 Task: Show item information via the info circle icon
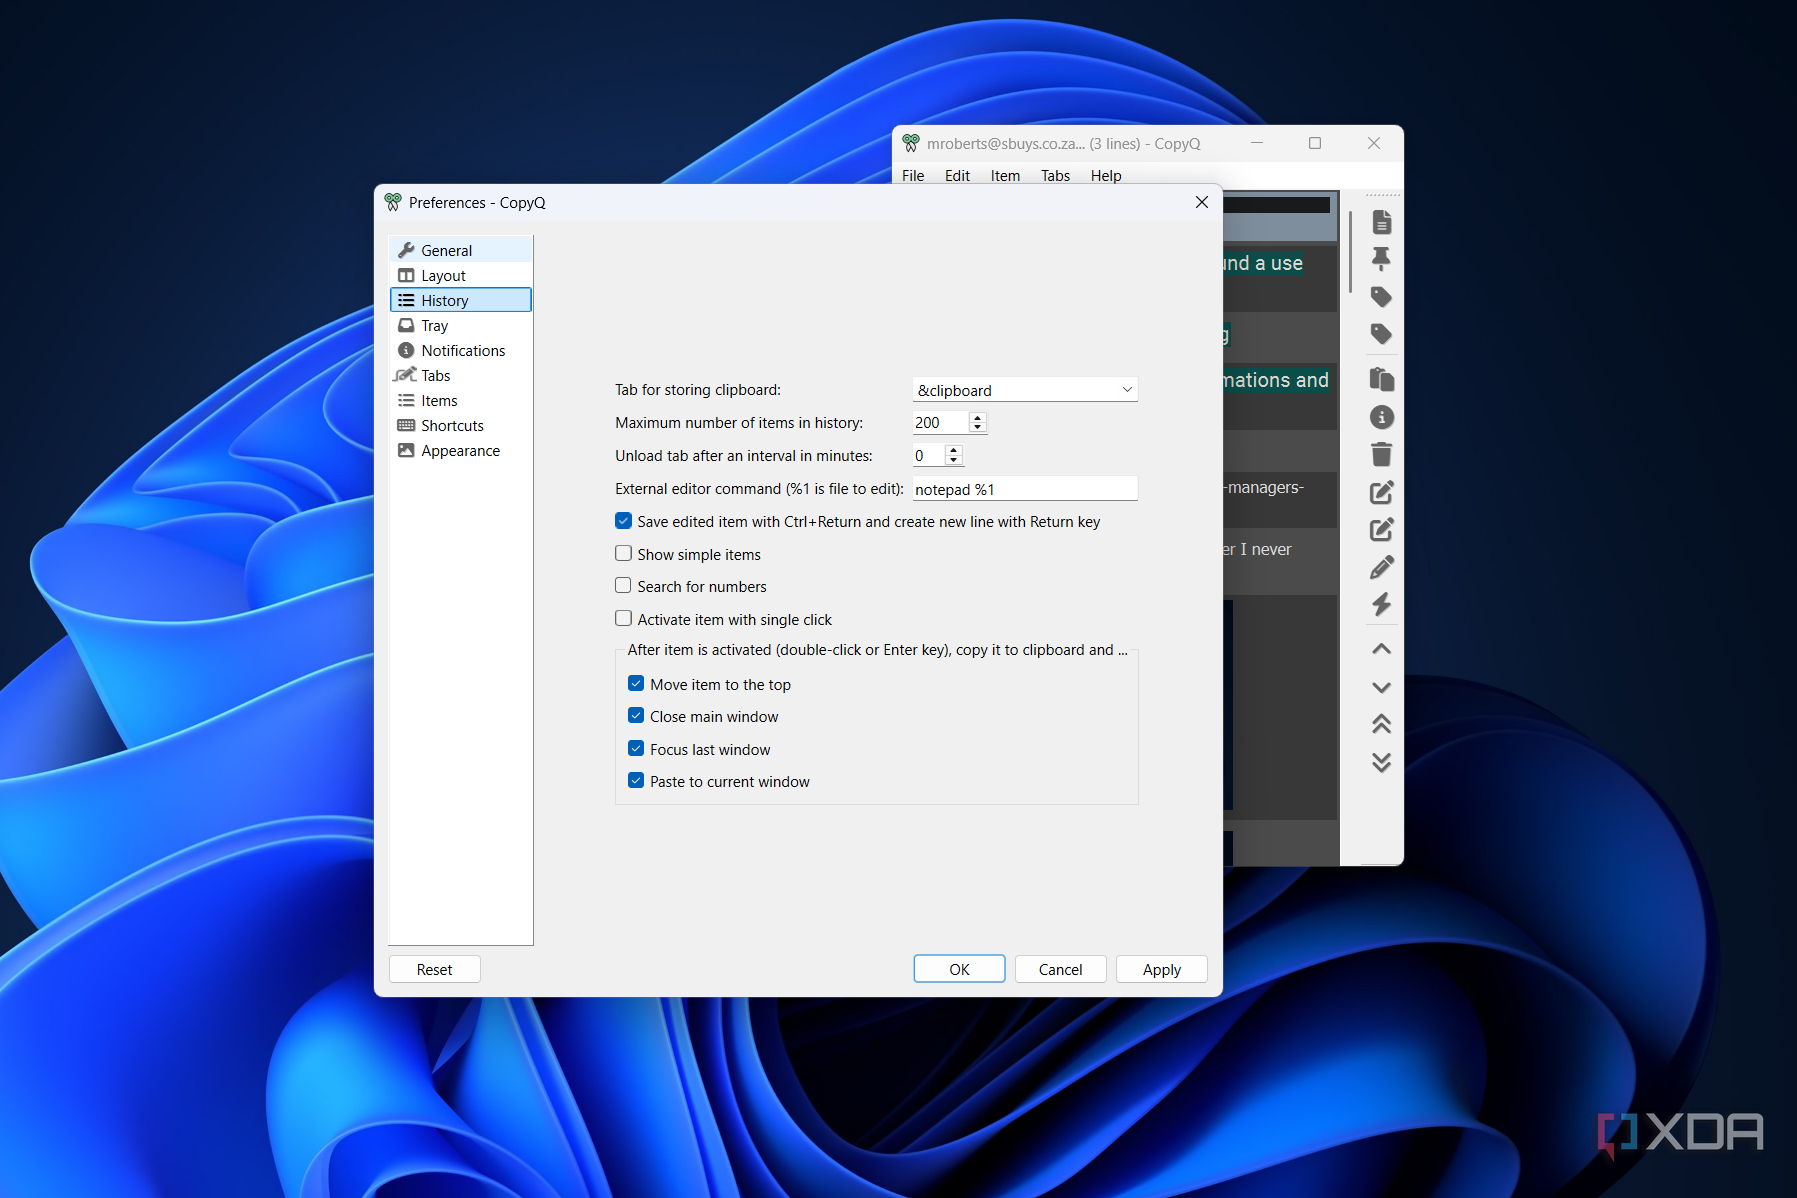[1381, 417]
